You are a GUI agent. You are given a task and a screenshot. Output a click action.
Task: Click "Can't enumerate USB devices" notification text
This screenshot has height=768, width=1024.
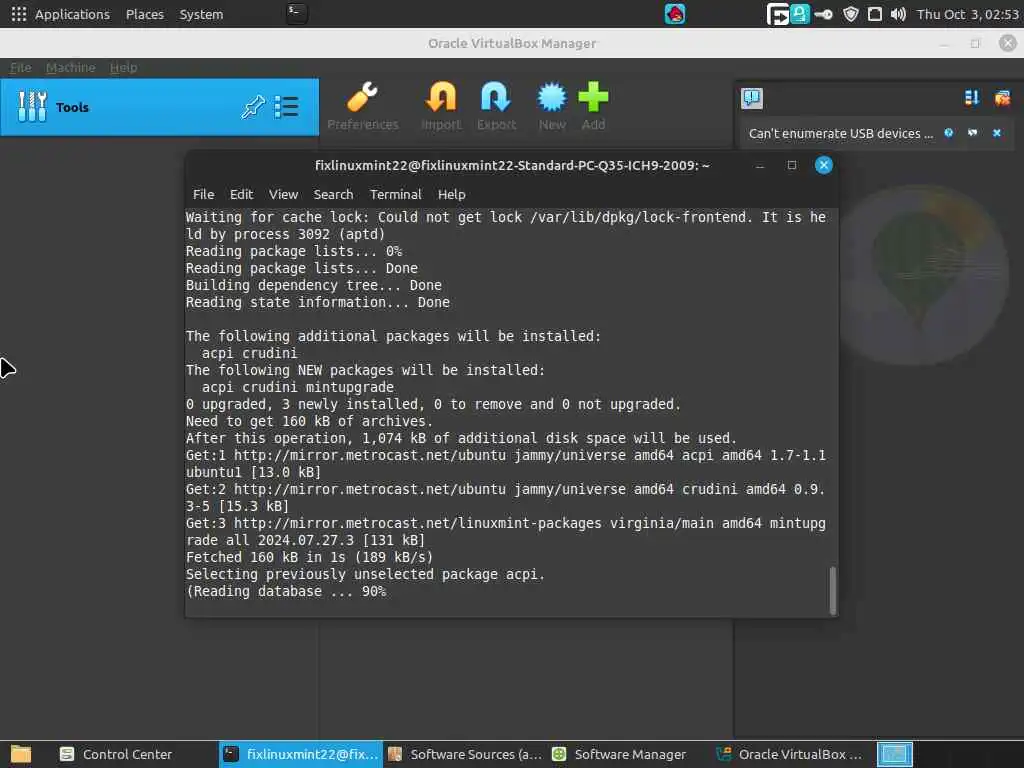point(840,133)
